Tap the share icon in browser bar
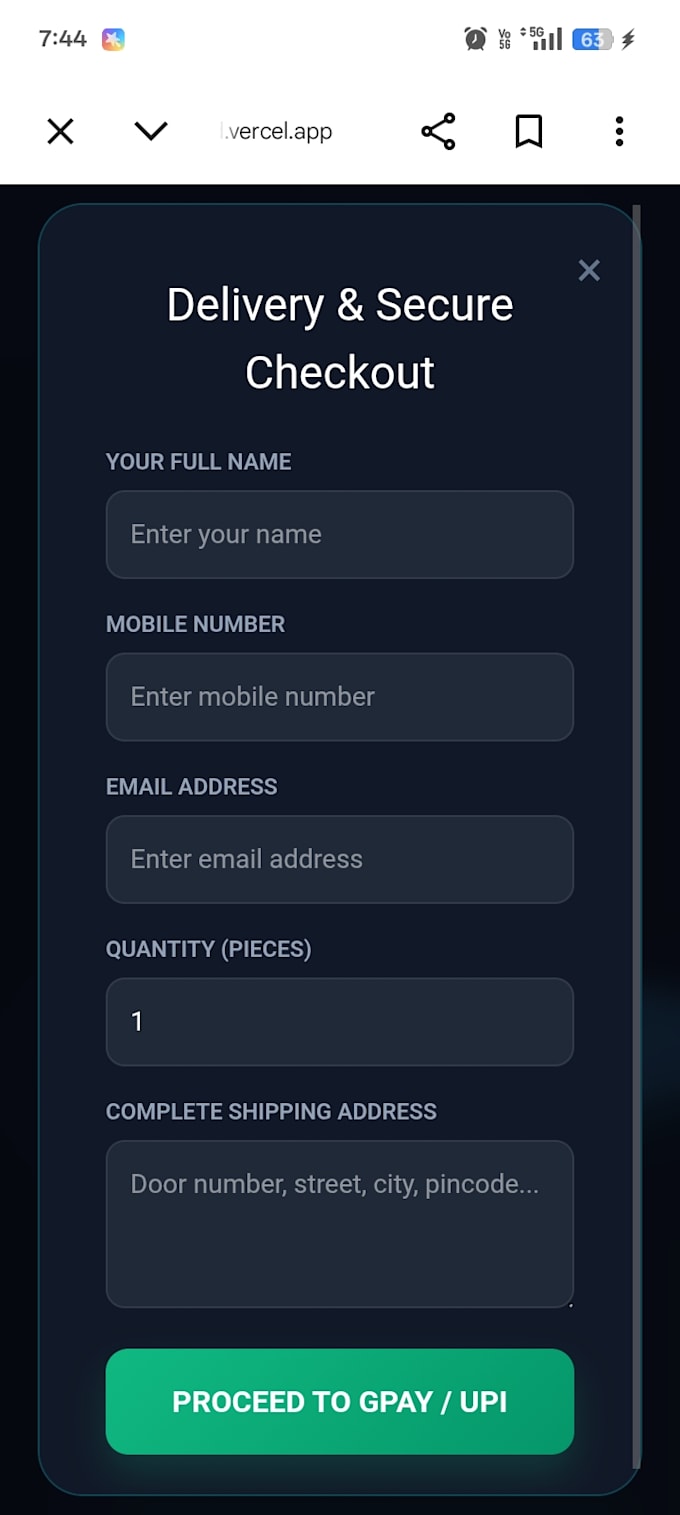This screenshot has height=1515, width=680. tap(438, 131)
